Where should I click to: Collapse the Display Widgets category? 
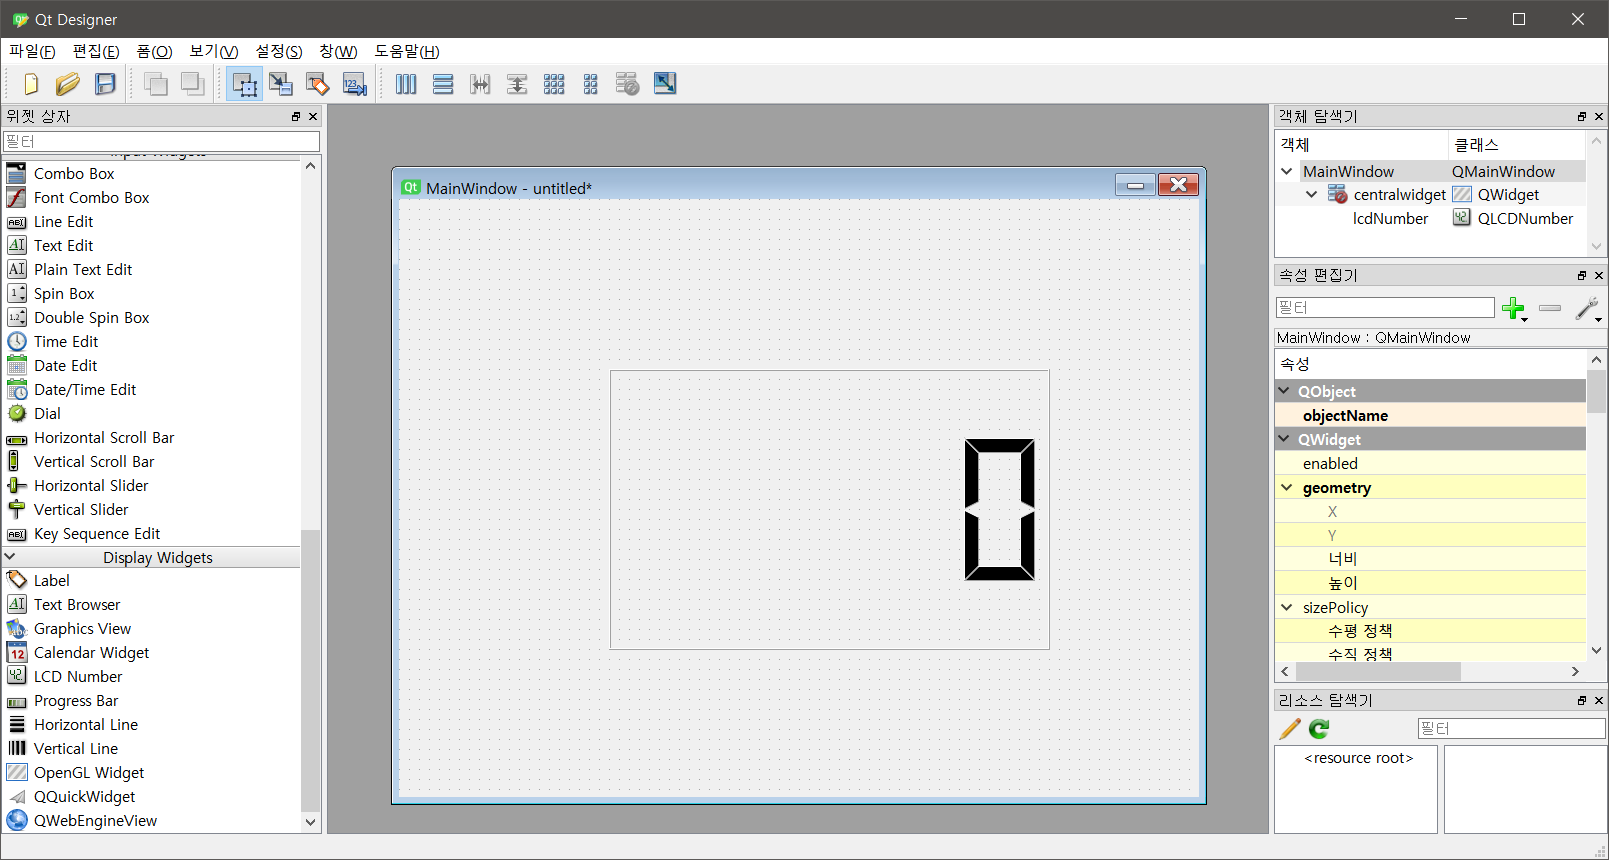[10, 557]
